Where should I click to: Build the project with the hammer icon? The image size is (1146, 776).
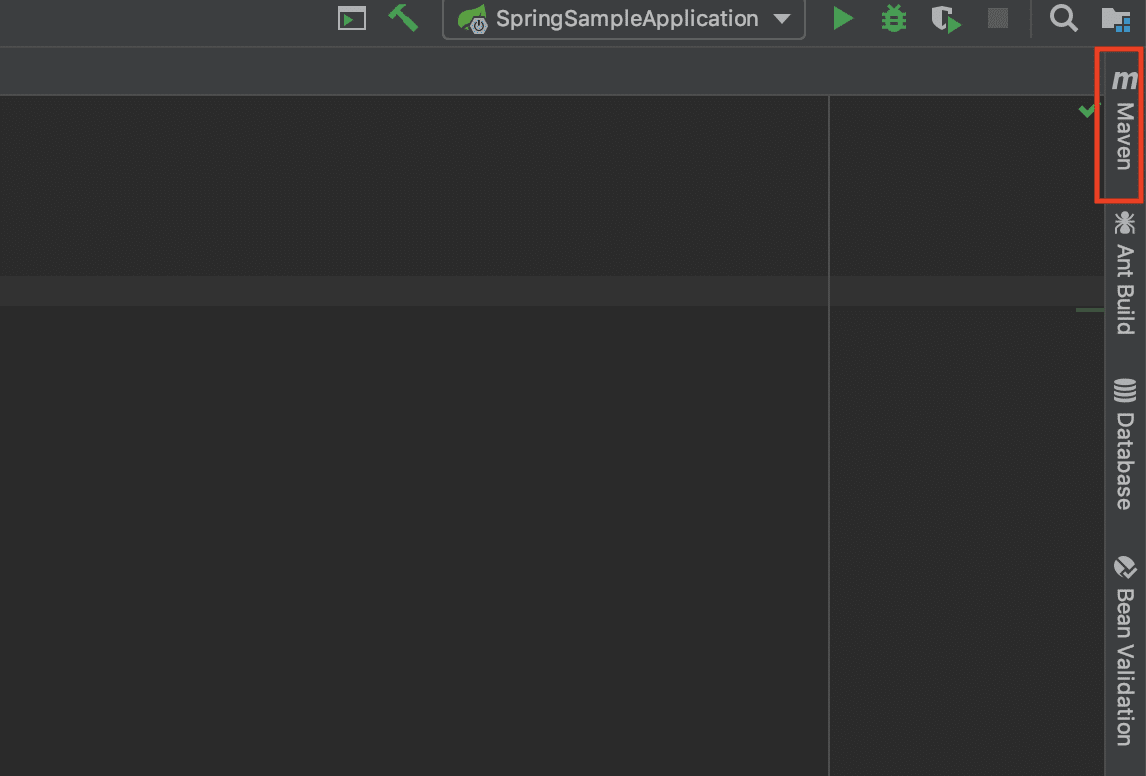pos(403,17)
